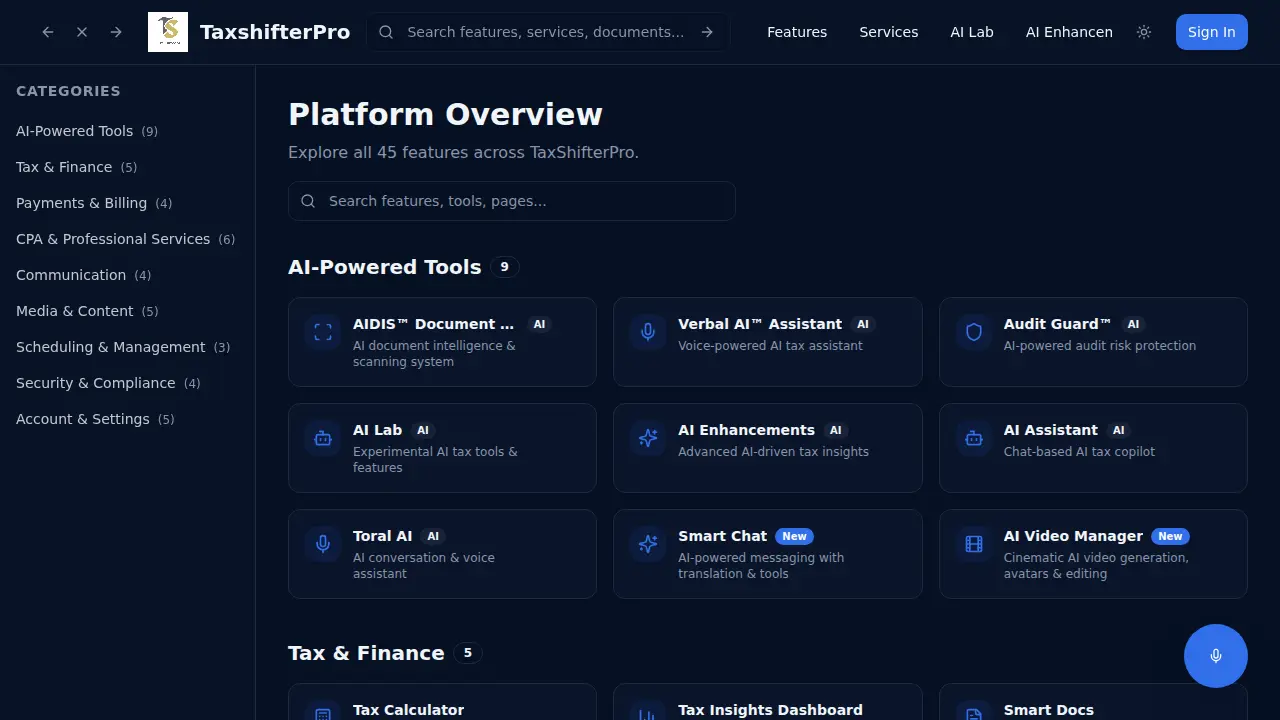The height and width of the screenshot is (720, 1280).
Task: Click the AI Video Manager film icon
Action: tap(974, 544)
